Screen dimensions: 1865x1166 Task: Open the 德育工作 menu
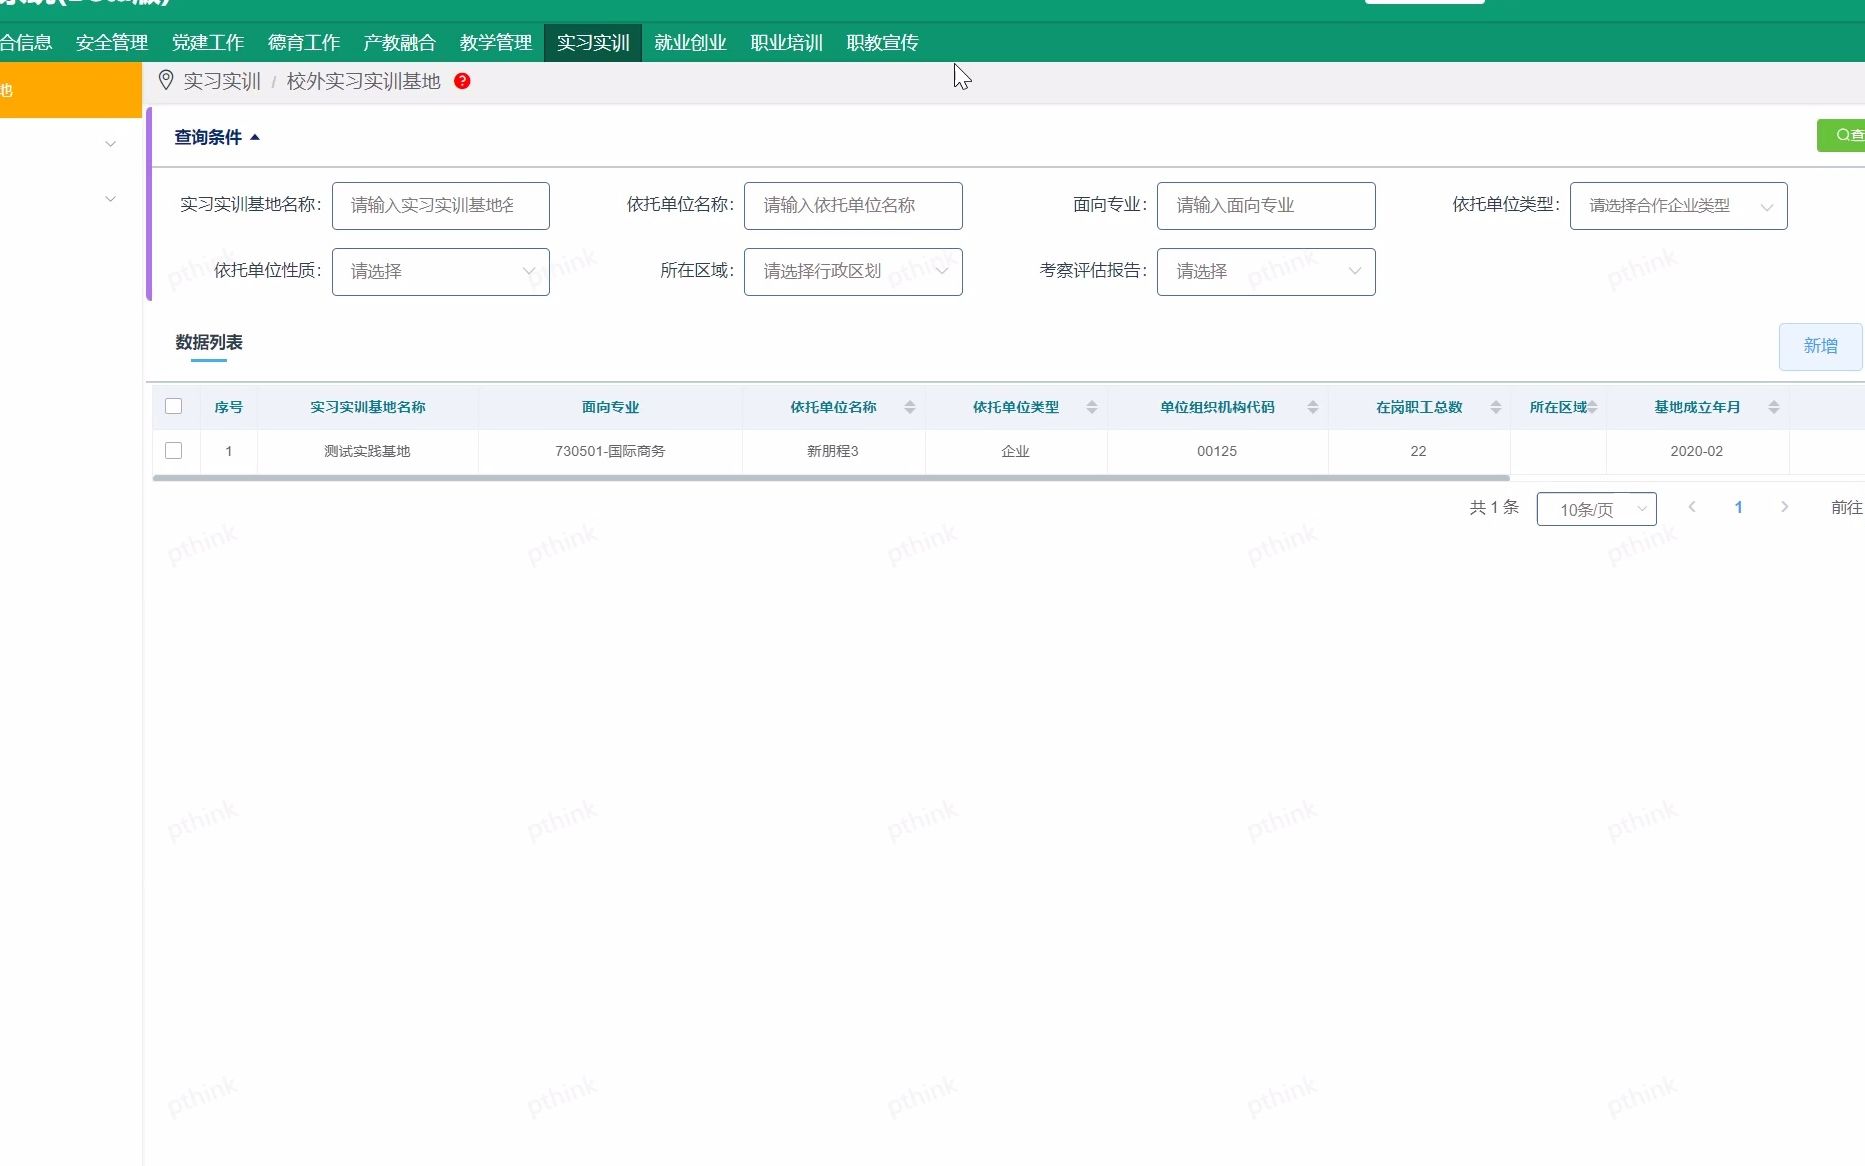tap(304, 43)
